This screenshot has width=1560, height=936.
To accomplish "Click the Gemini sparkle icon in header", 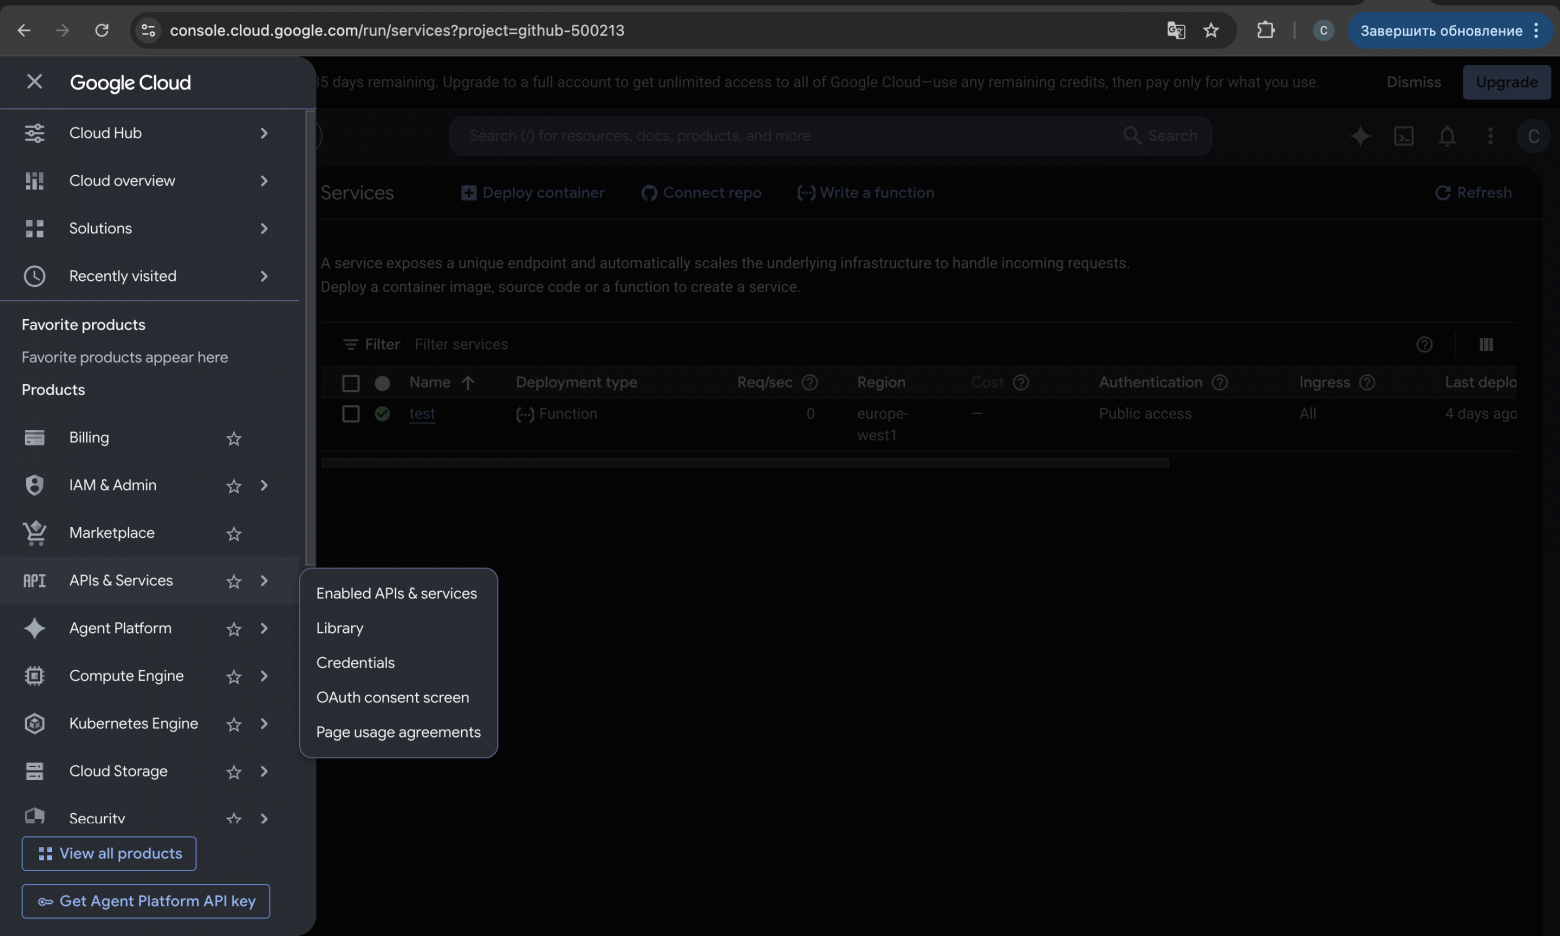I will pos(1360,136).
